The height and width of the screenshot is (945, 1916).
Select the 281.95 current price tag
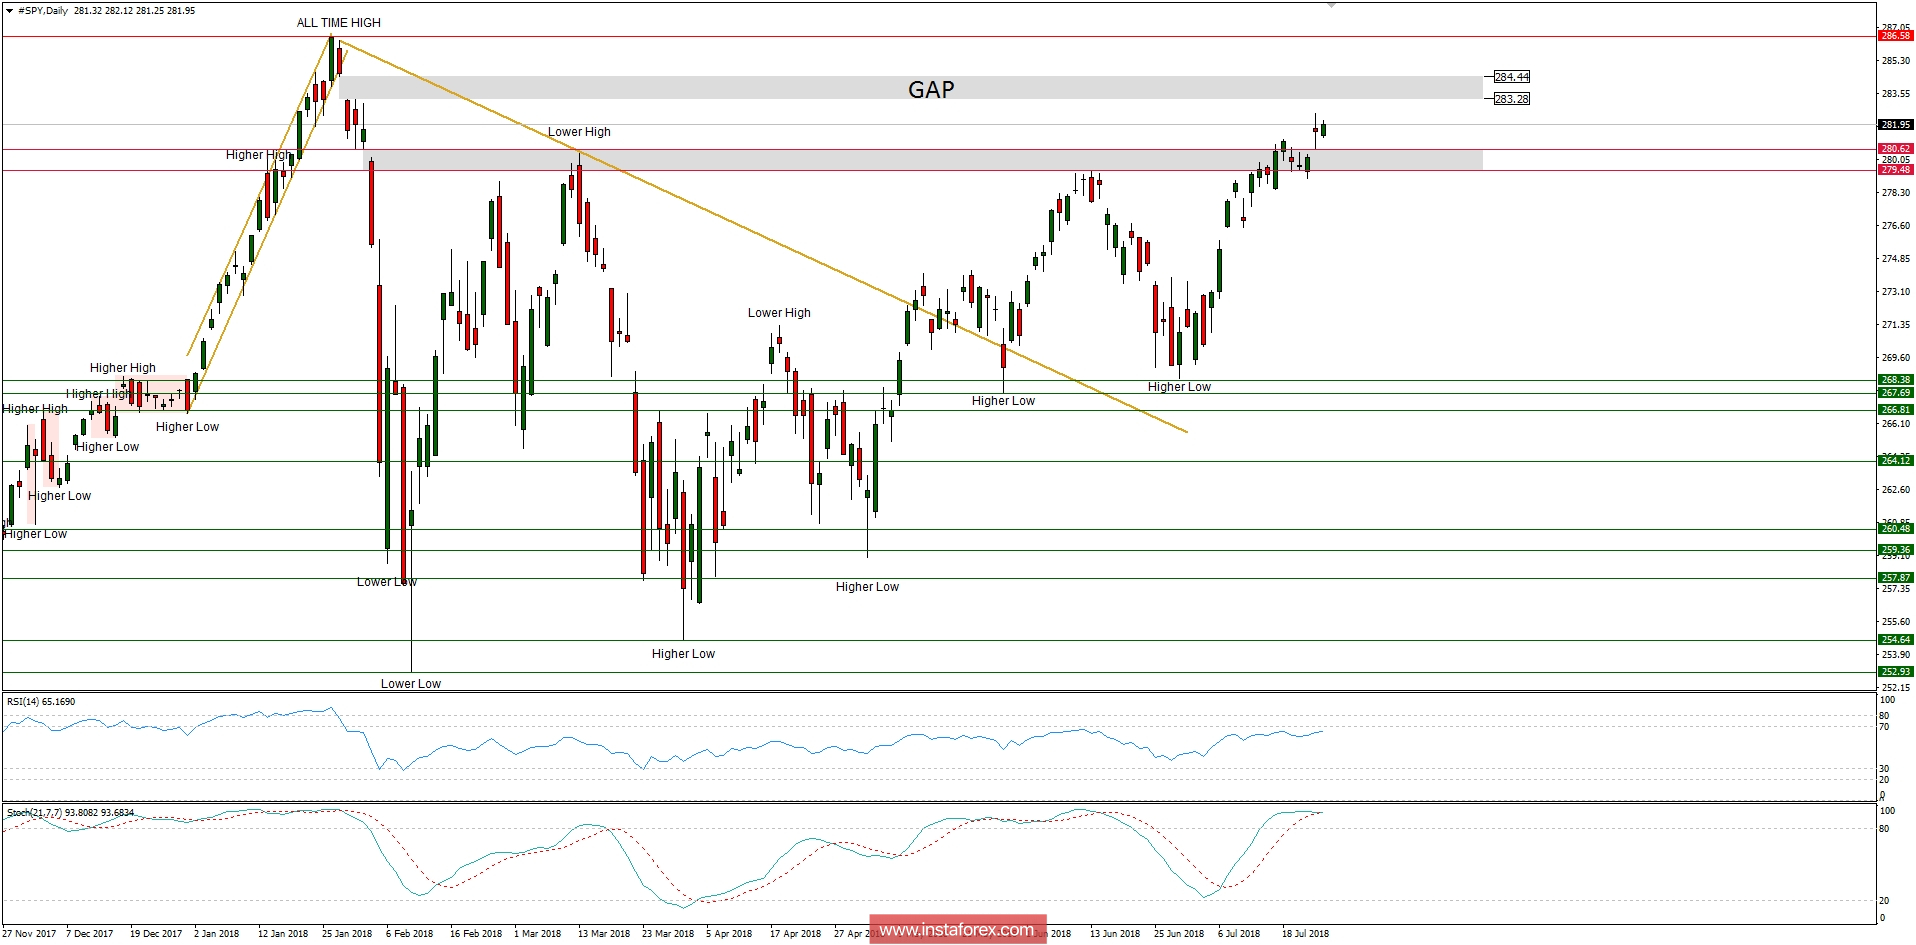1894,125
